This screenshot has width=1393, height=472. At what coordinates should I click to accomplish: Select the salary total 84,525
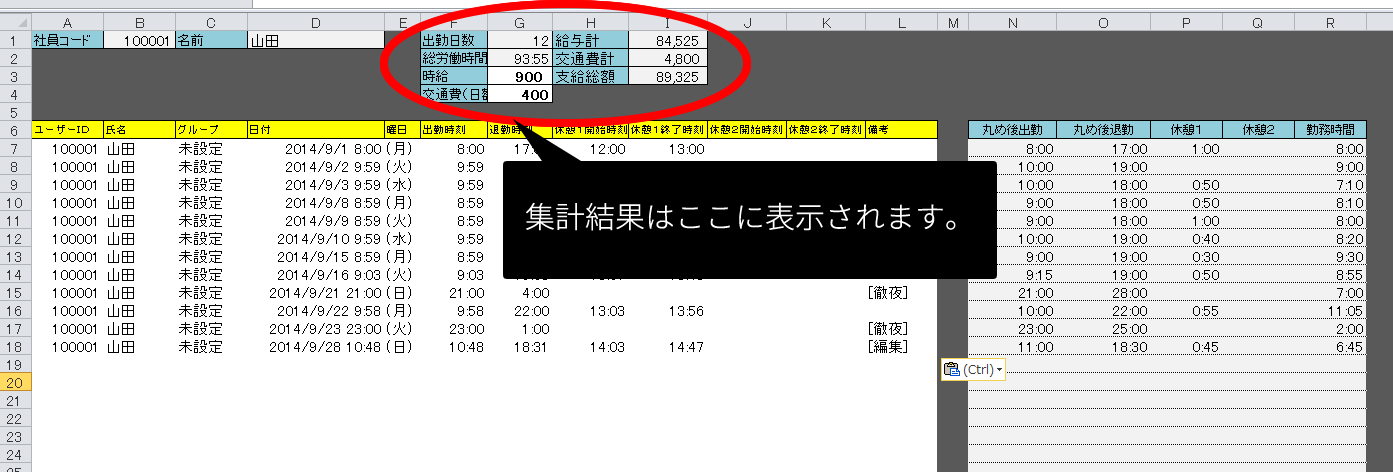(x=668, y=40)
